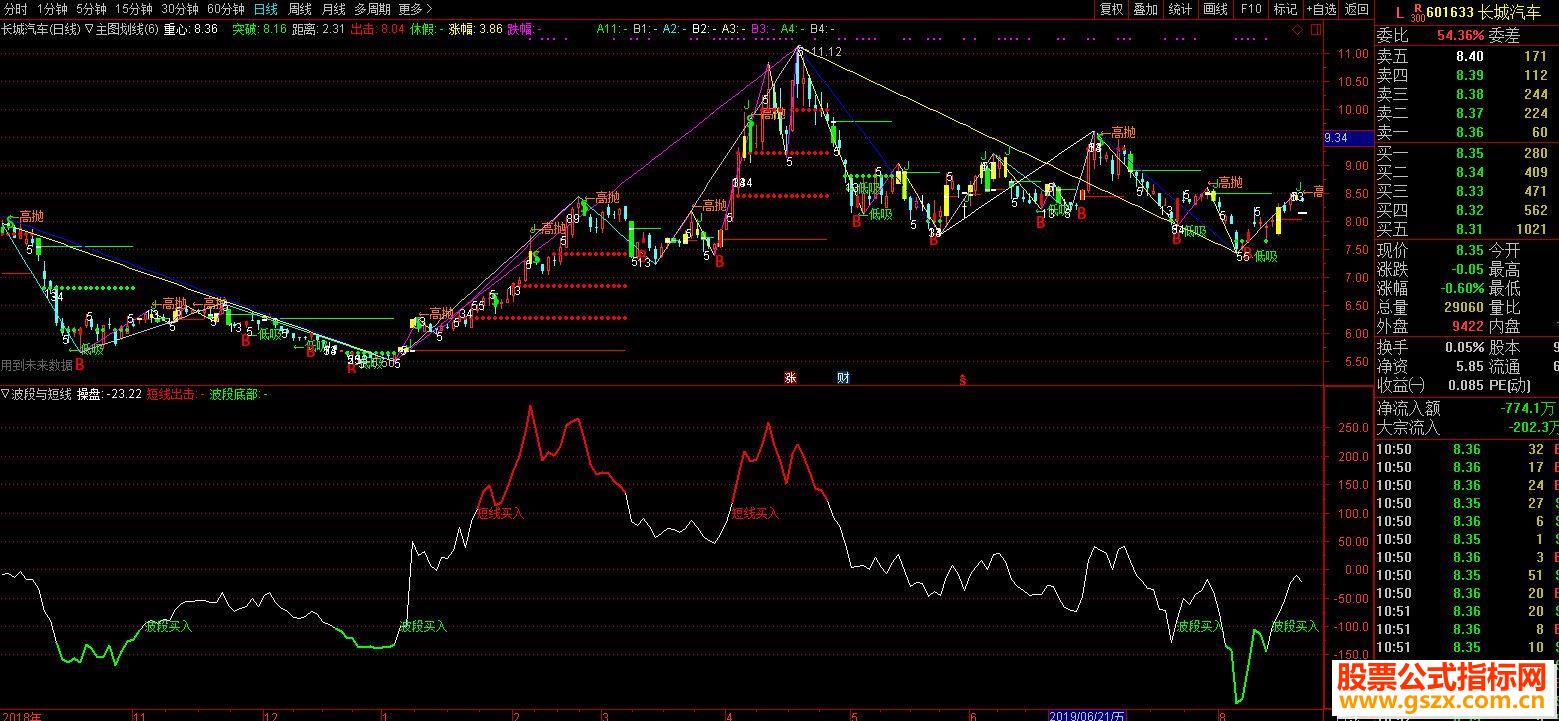Click the 买一 price 8.35 row
The image size is (1559, 721).
click(x=1467, y=153)
